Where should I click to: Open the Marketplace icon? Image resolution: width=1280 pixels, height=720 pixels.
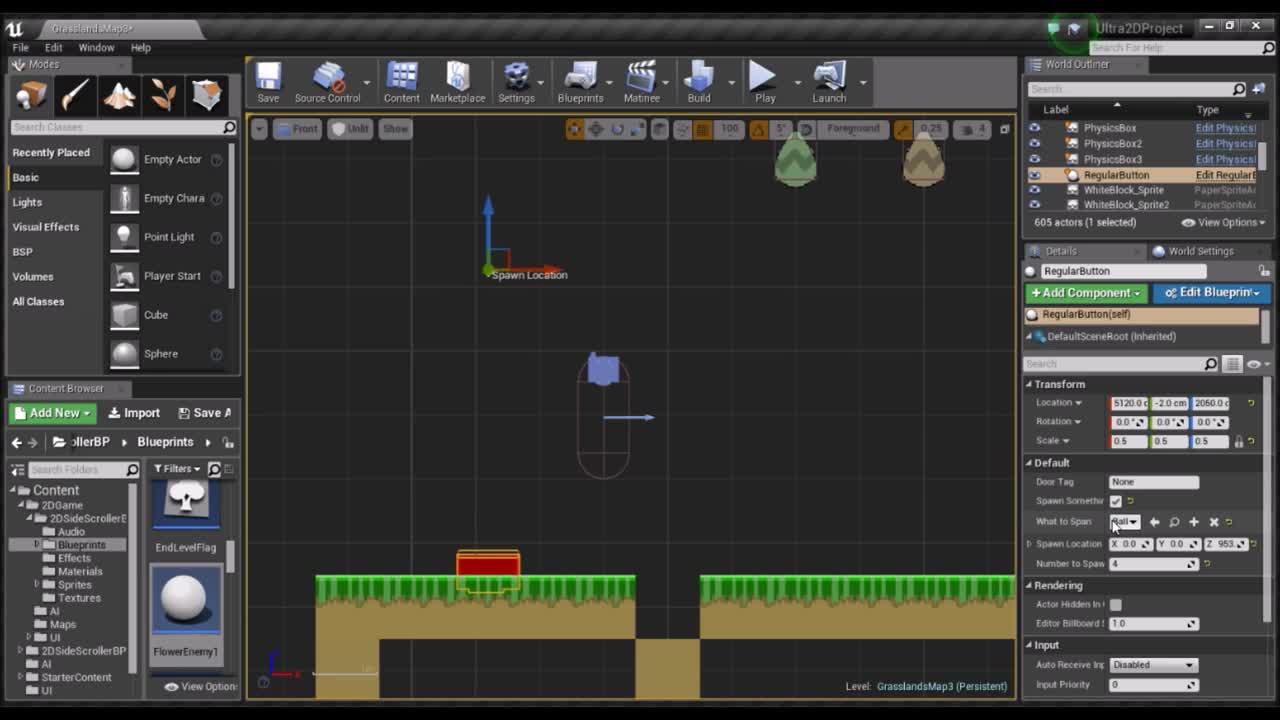[457, 82]
